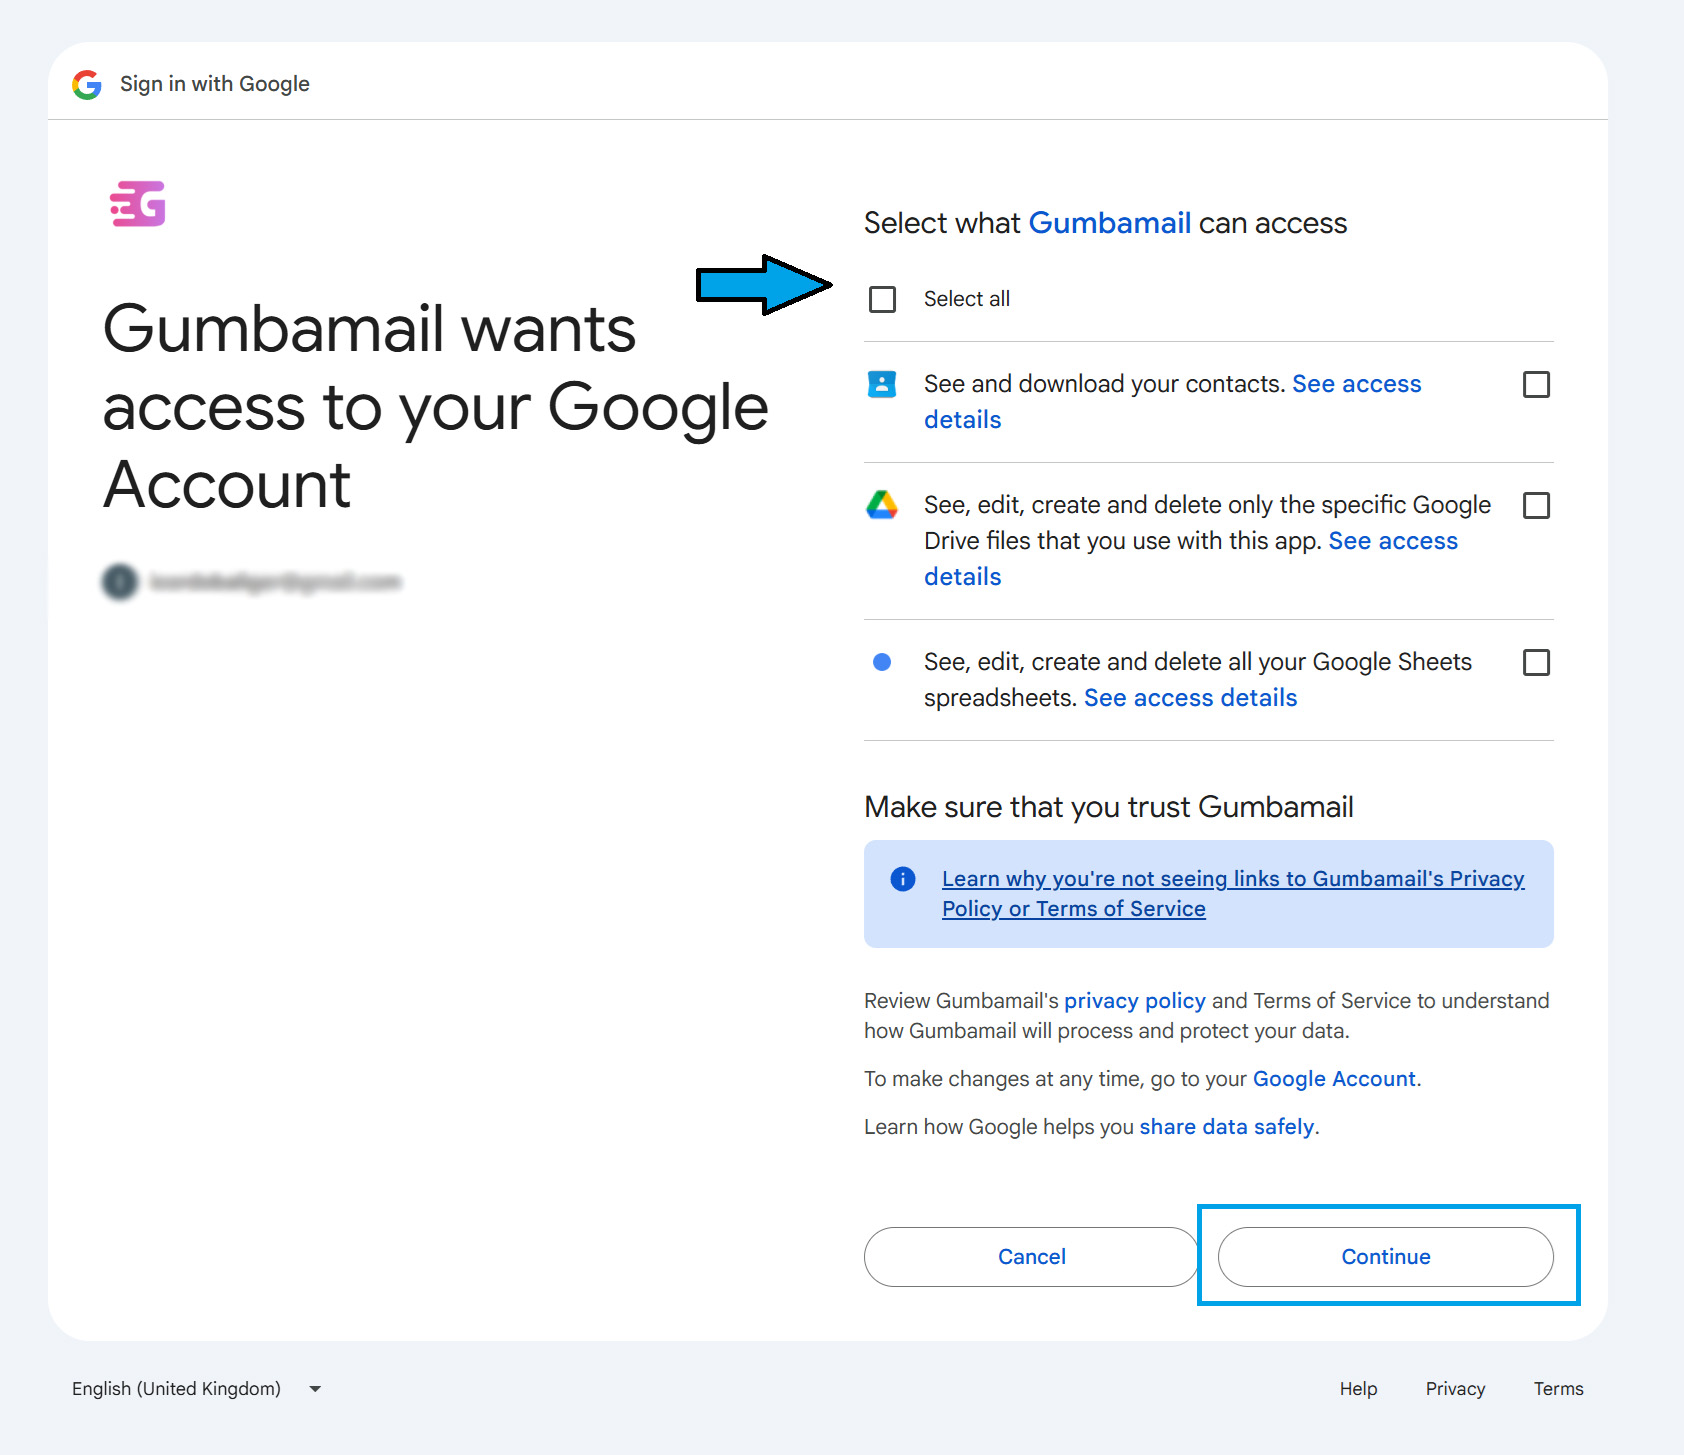Click the blue dot icon beside Sheets permission
1684x1455 pixels.
coord(882,662)
